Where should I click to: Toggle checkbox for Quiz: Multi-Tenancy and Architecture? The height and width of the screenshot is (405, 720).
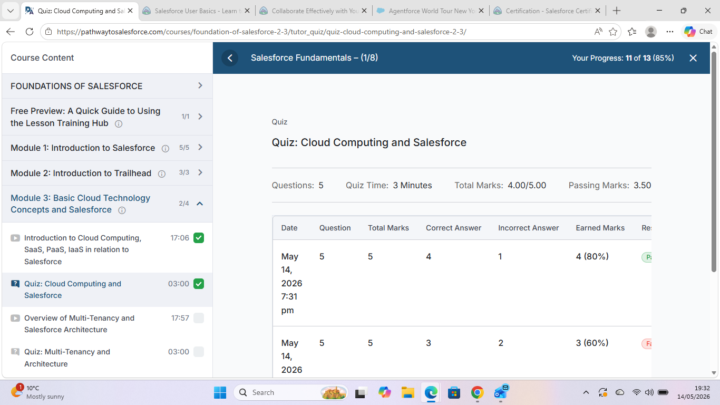coord(199,352)
